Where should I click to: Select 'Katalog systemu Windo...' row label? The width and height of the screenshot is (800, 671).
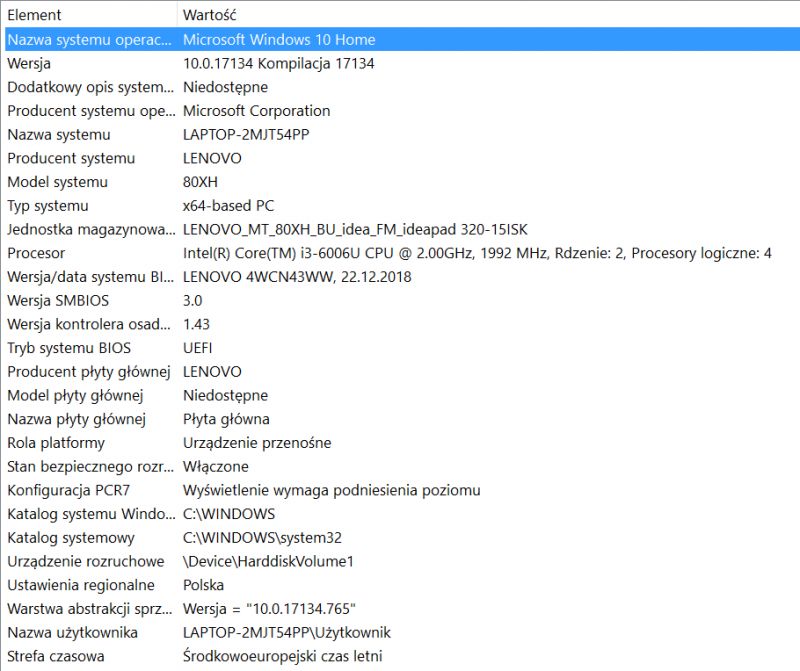(91, 514)
